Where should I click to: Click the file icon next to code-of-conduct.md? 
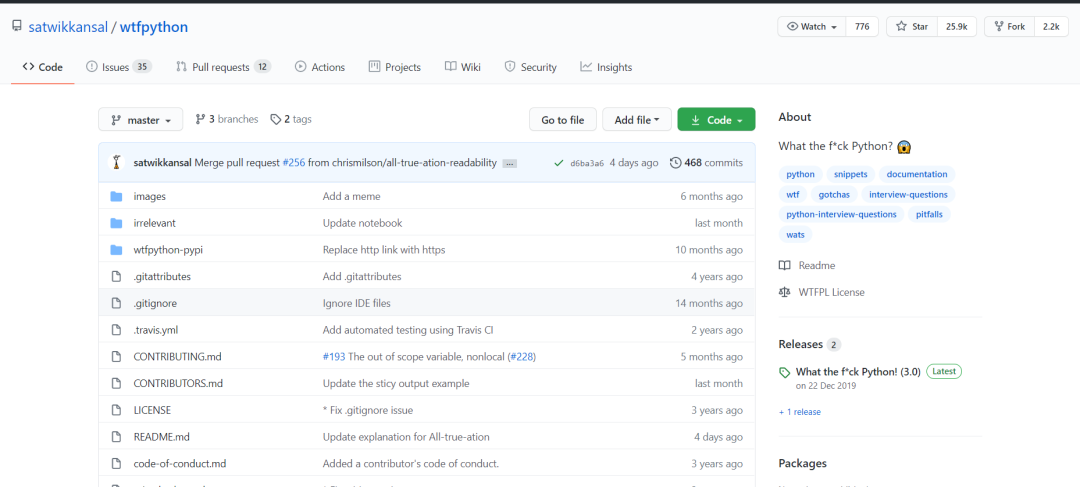point(116,464)
